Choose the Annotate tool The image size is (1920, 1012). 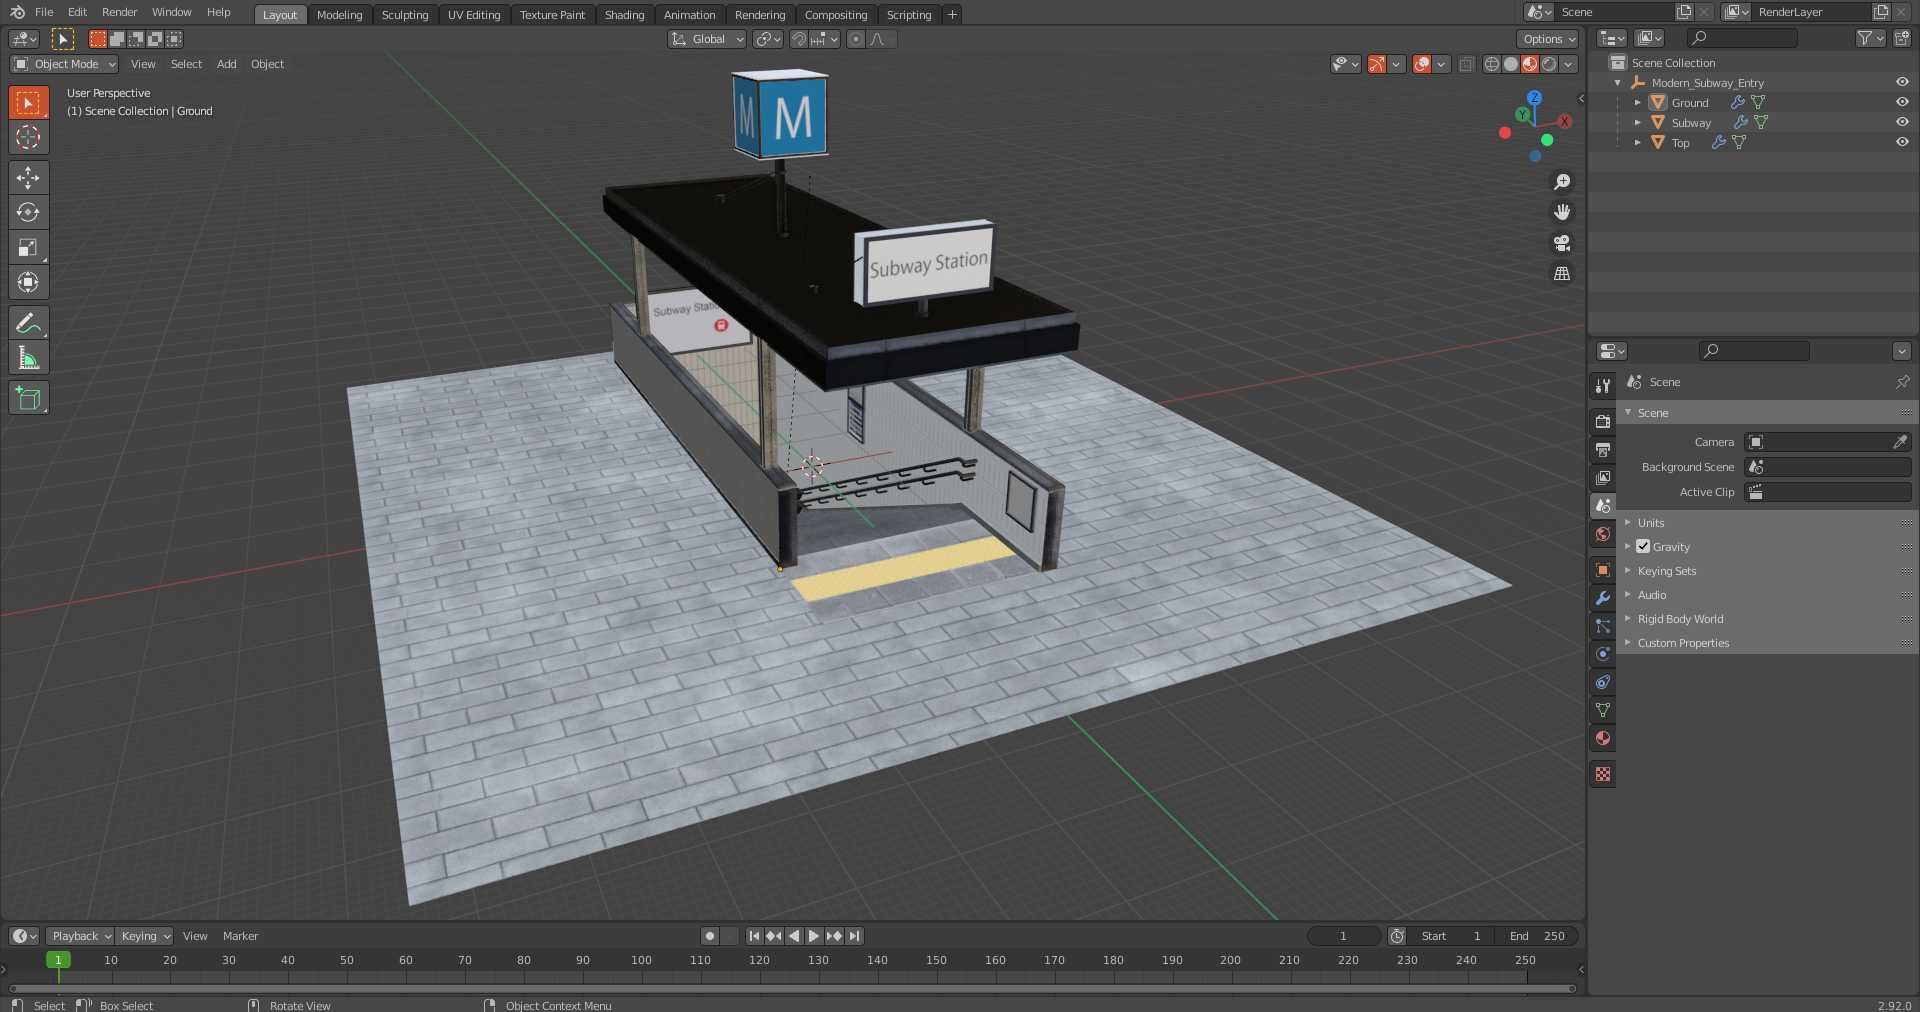tap(28, 323)
